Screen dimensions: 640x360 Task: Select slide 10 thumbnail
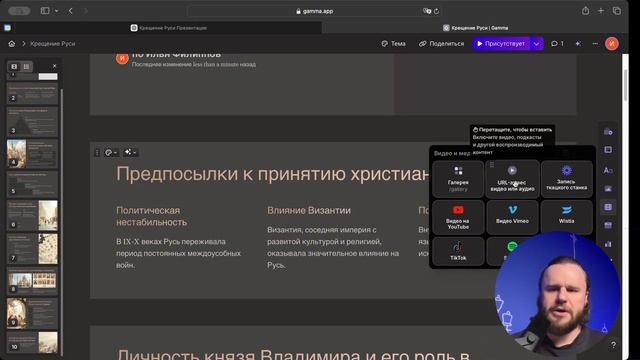coord(32,342)
